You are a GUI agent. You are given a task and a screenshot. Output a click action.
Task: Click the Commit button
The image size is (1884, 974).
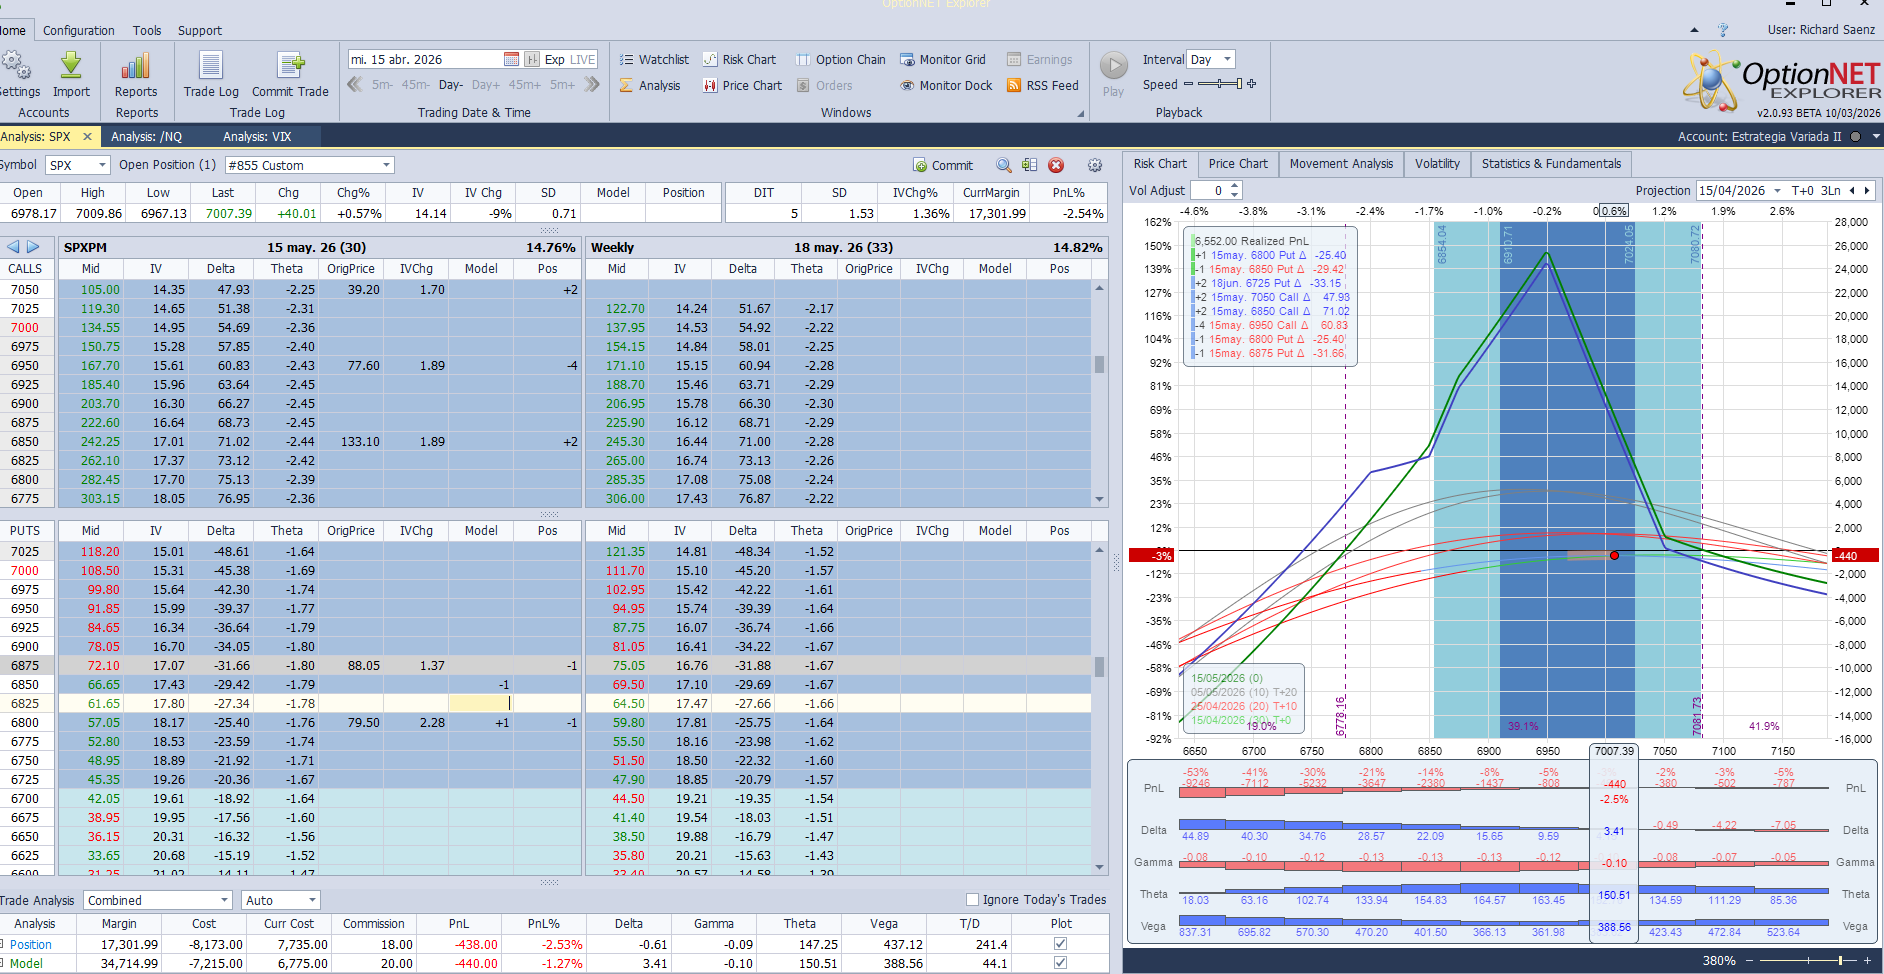[x=942, y=166]
